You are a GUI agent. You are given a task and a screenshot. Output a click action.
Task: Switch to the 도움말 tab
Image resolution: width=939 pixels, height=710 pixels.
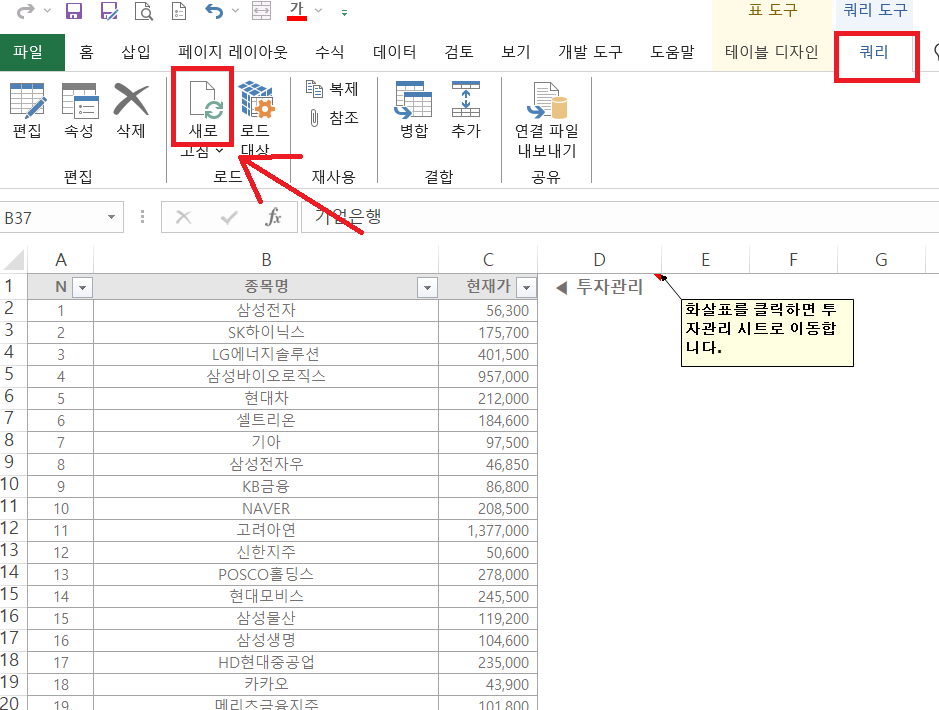673,52
